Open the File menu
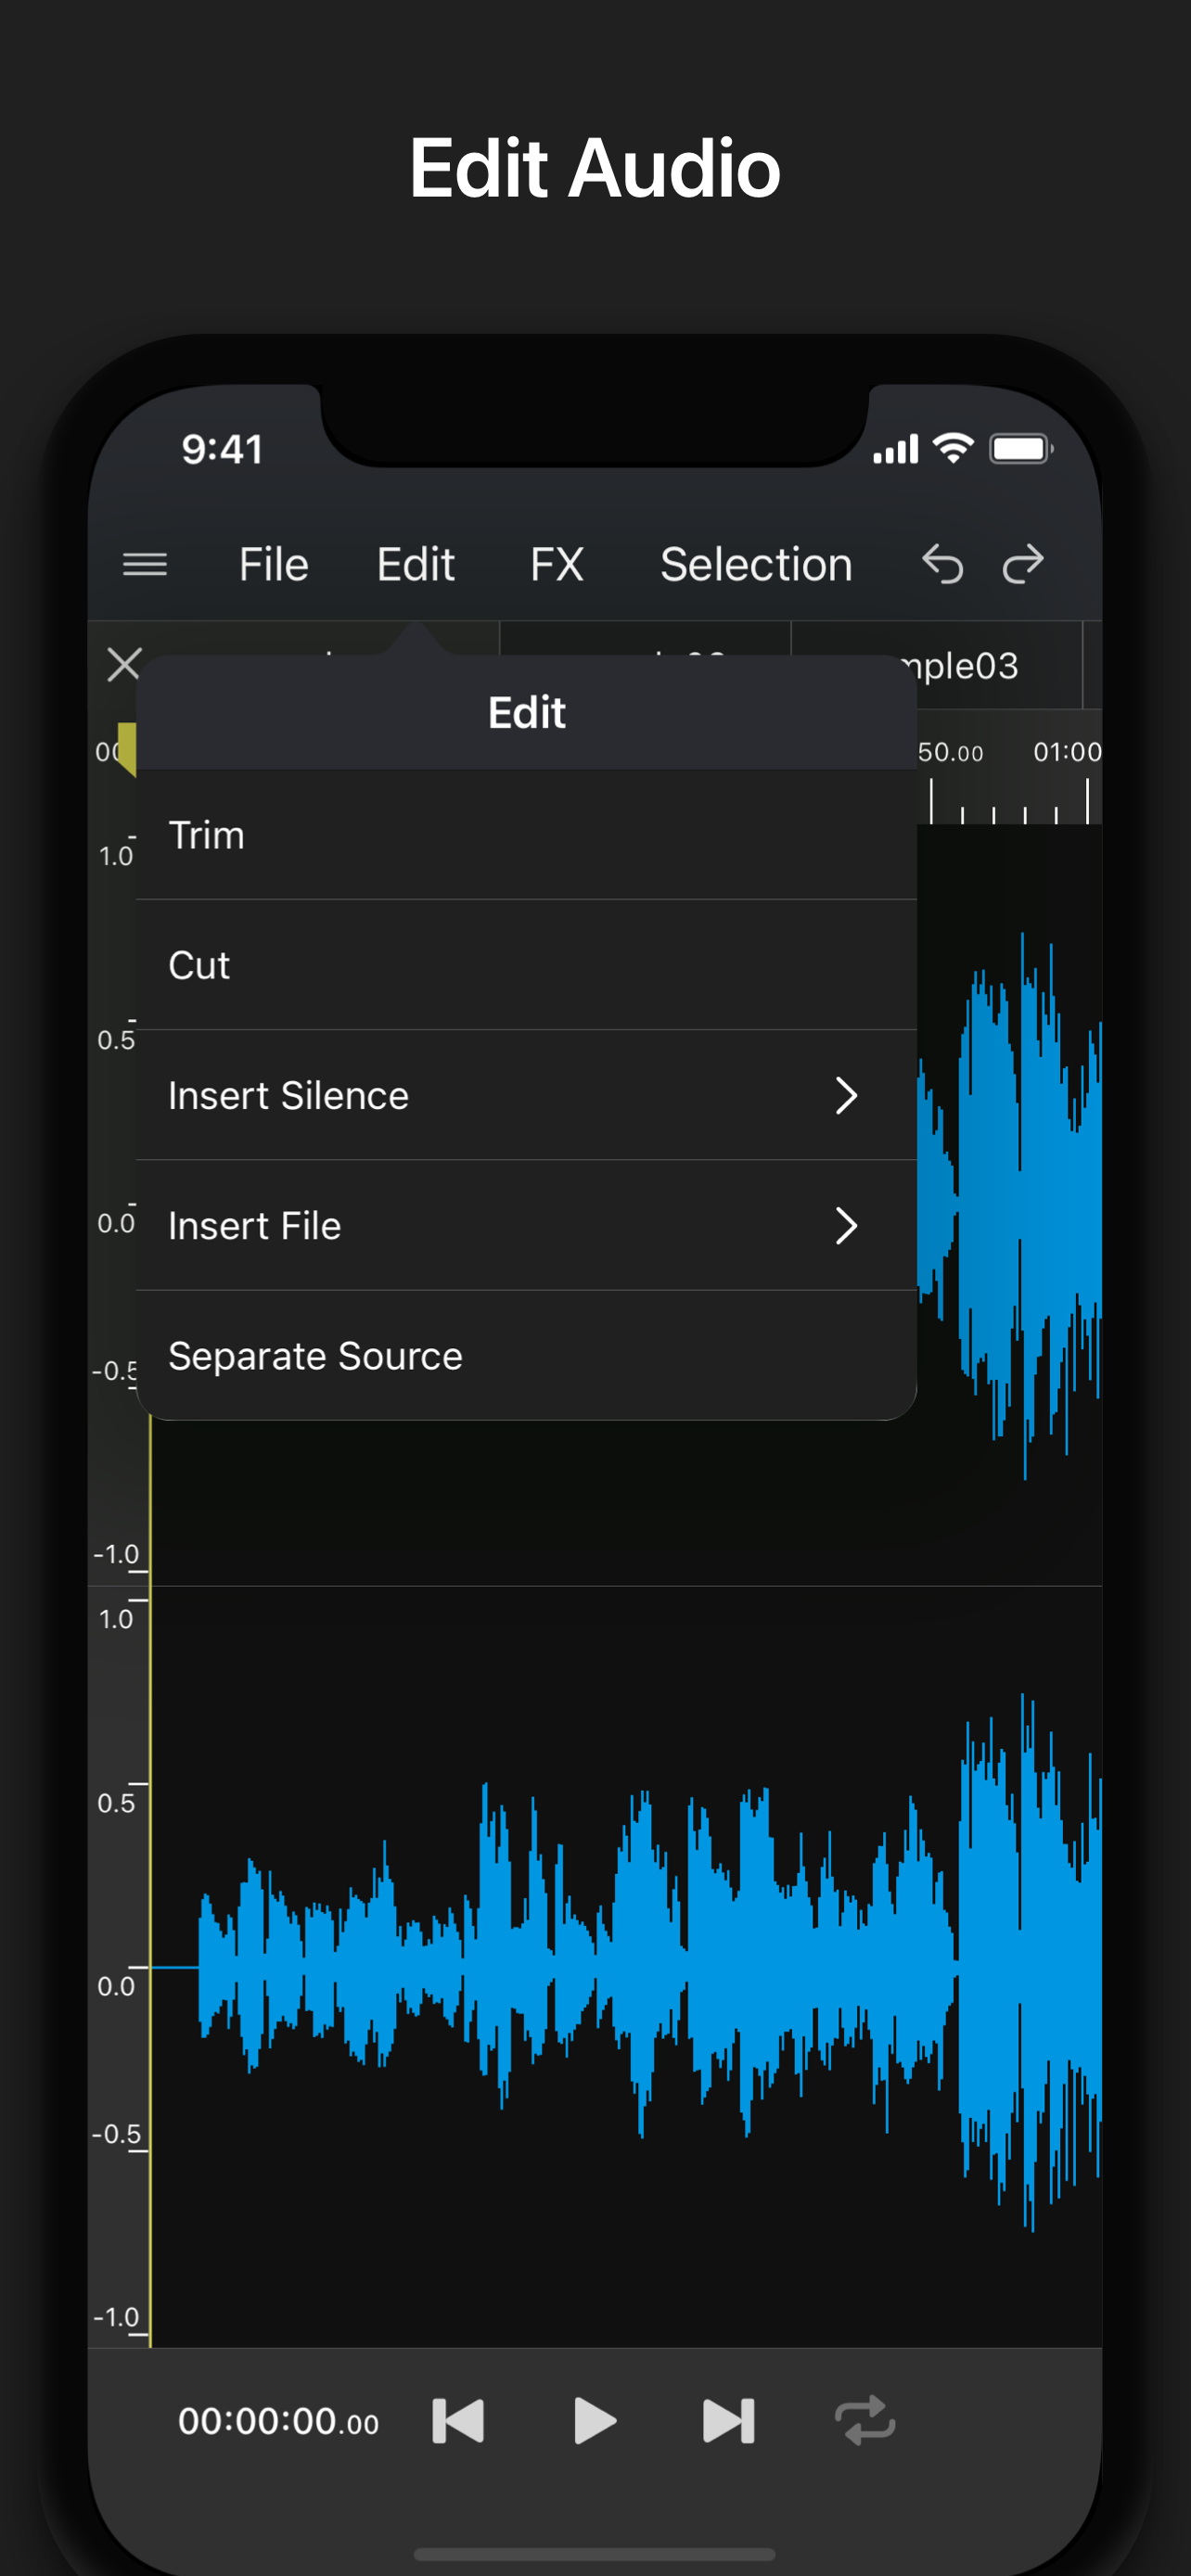1191x2576 pixels. click(x=273, y=565)
